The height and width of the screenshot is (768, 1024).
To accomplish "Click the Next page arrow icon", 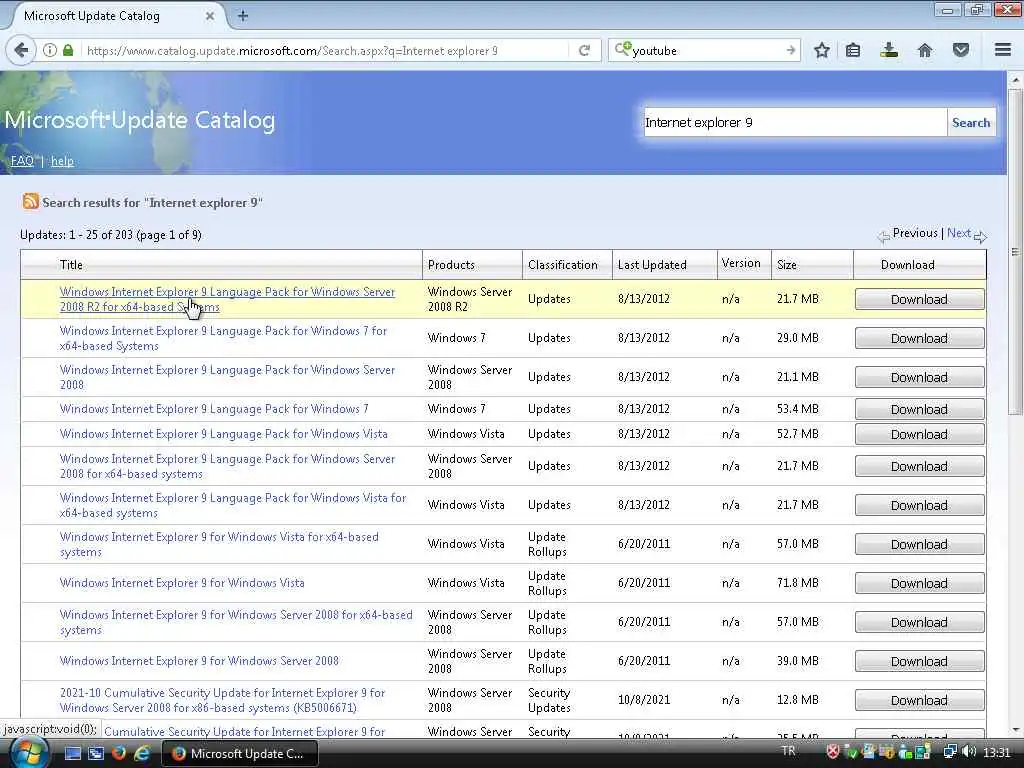I will click(x=980, y=236).
